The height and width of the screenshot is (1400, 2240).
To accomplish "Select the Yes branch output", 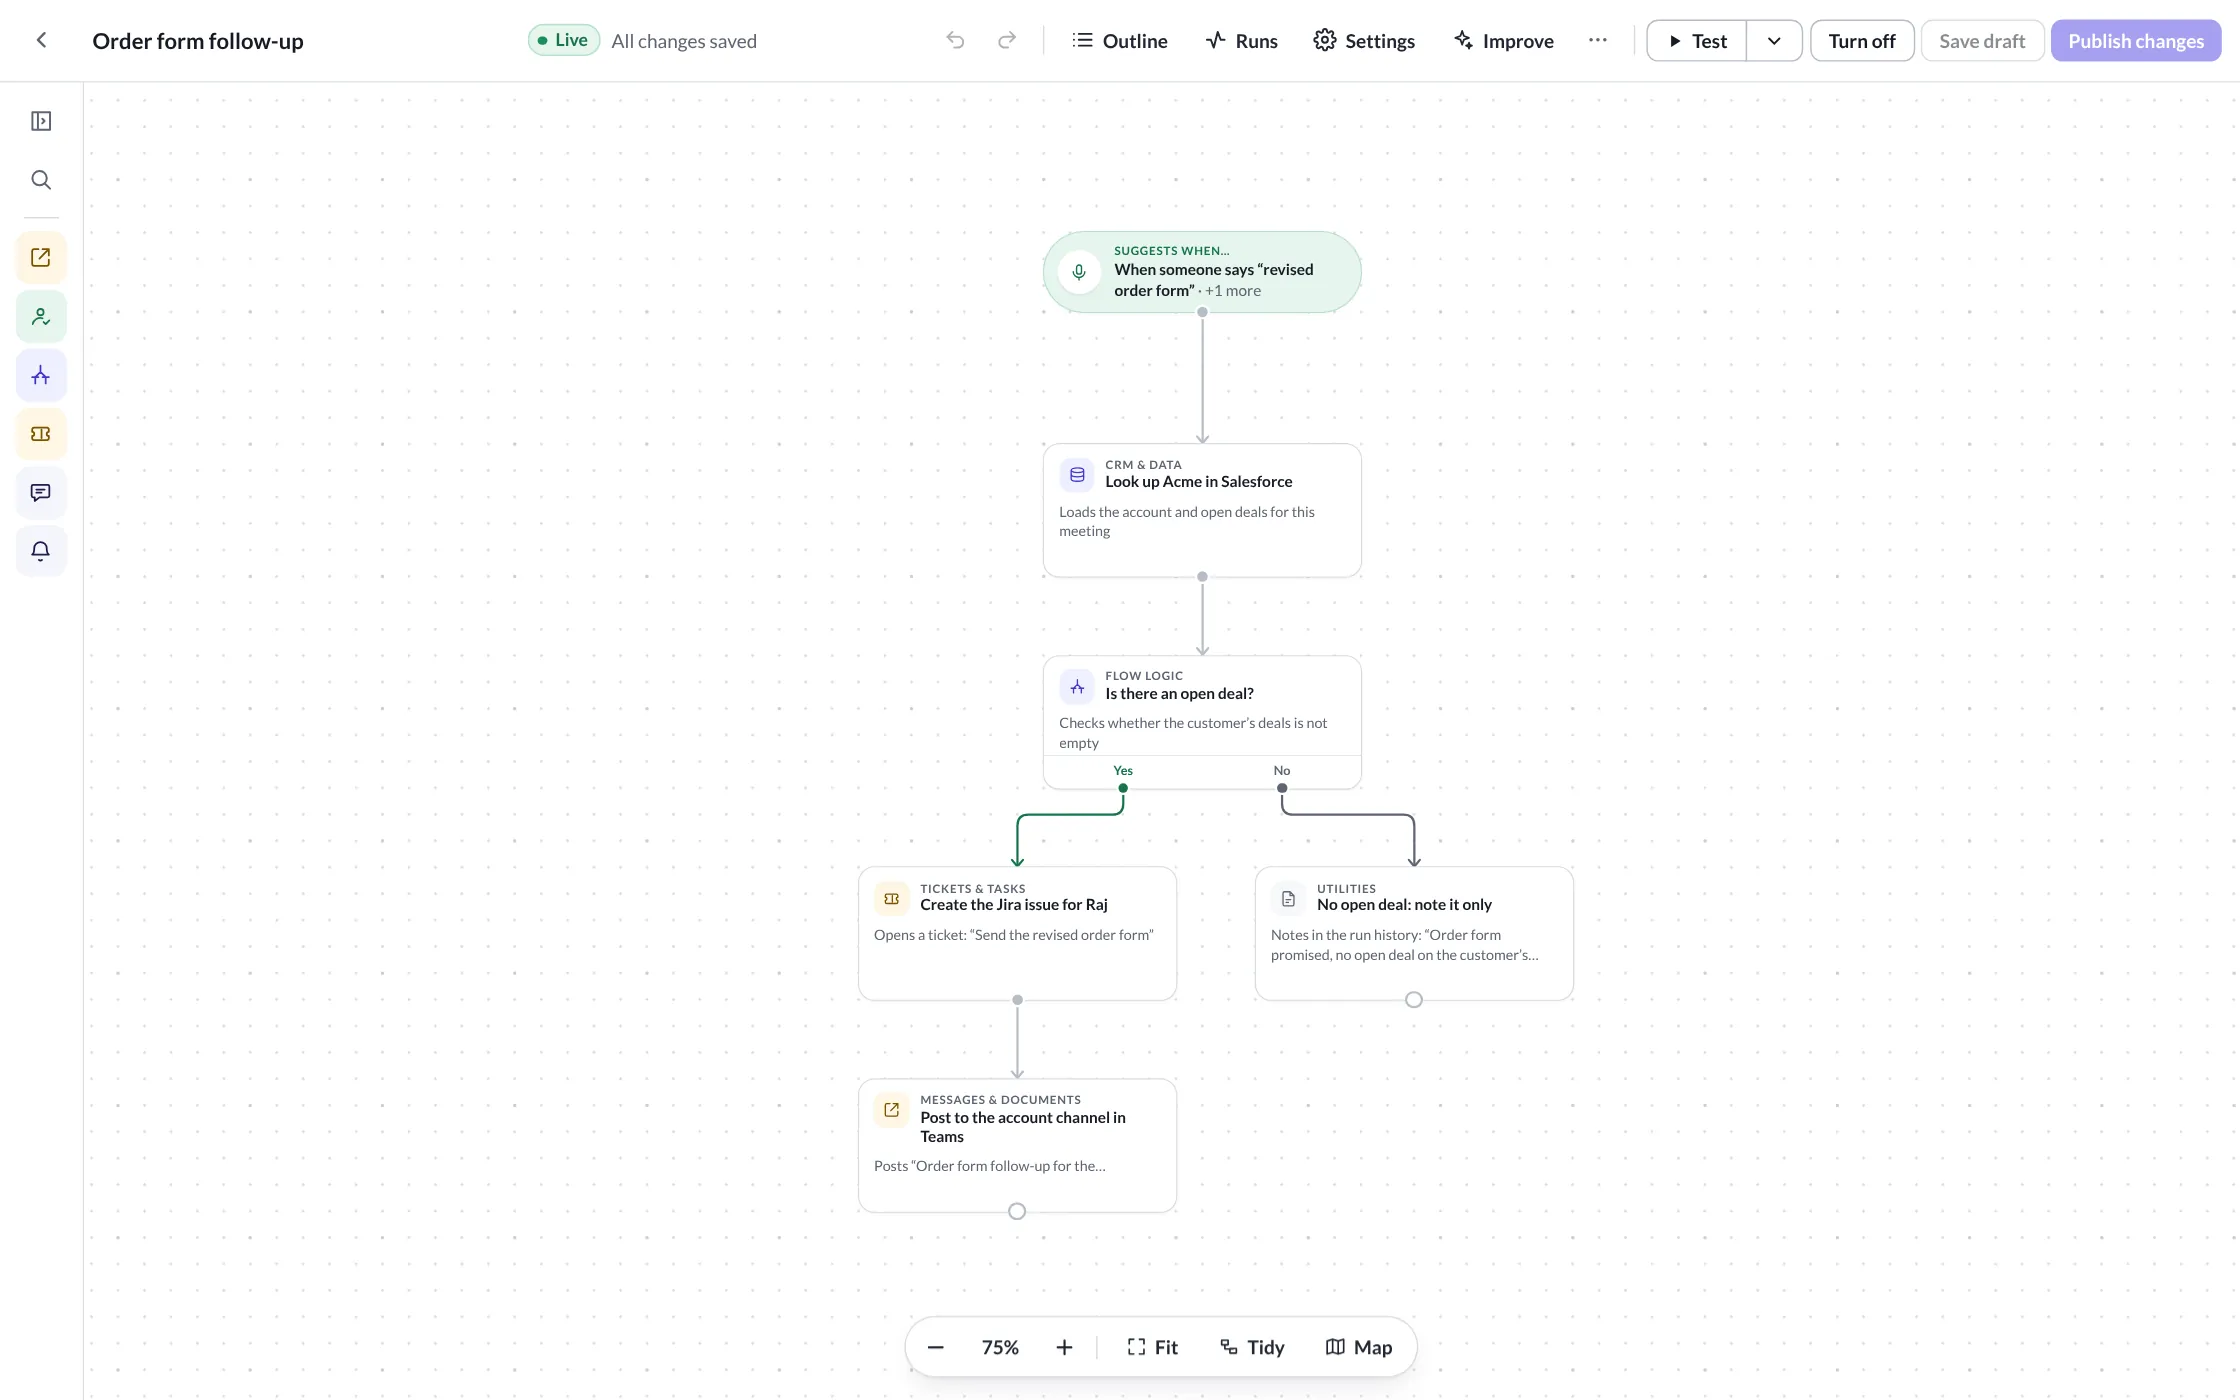I will point(1123,788).
